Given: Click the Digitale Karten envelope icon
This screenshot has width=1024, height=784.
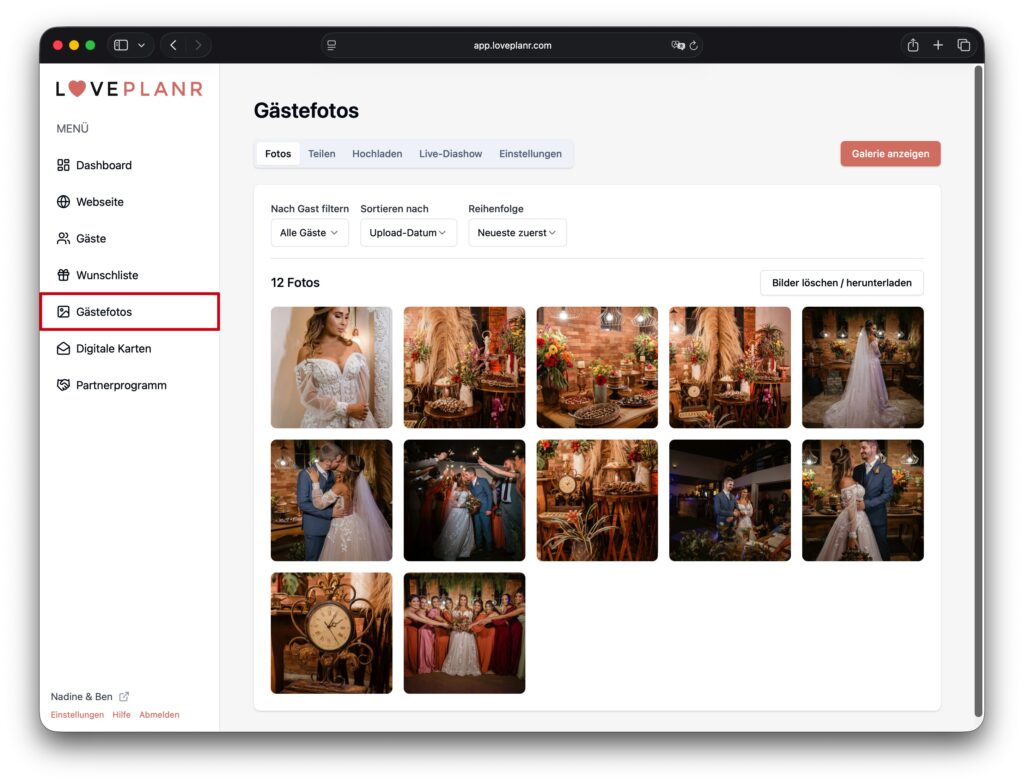Looking at the screenshot, I should tap(63, 348).
